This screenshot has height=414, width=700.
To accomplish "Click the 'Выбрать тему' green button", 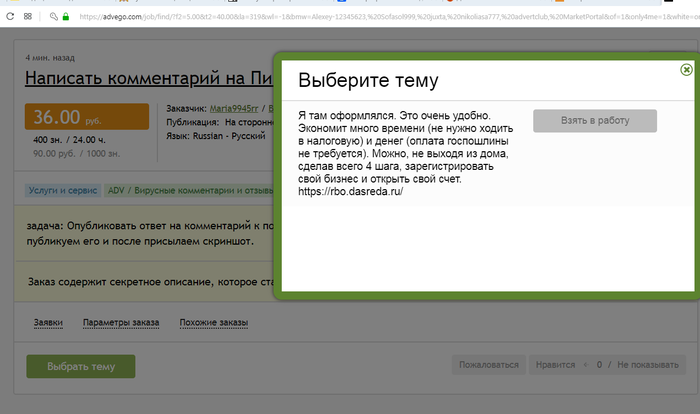I will click(81, 366).
